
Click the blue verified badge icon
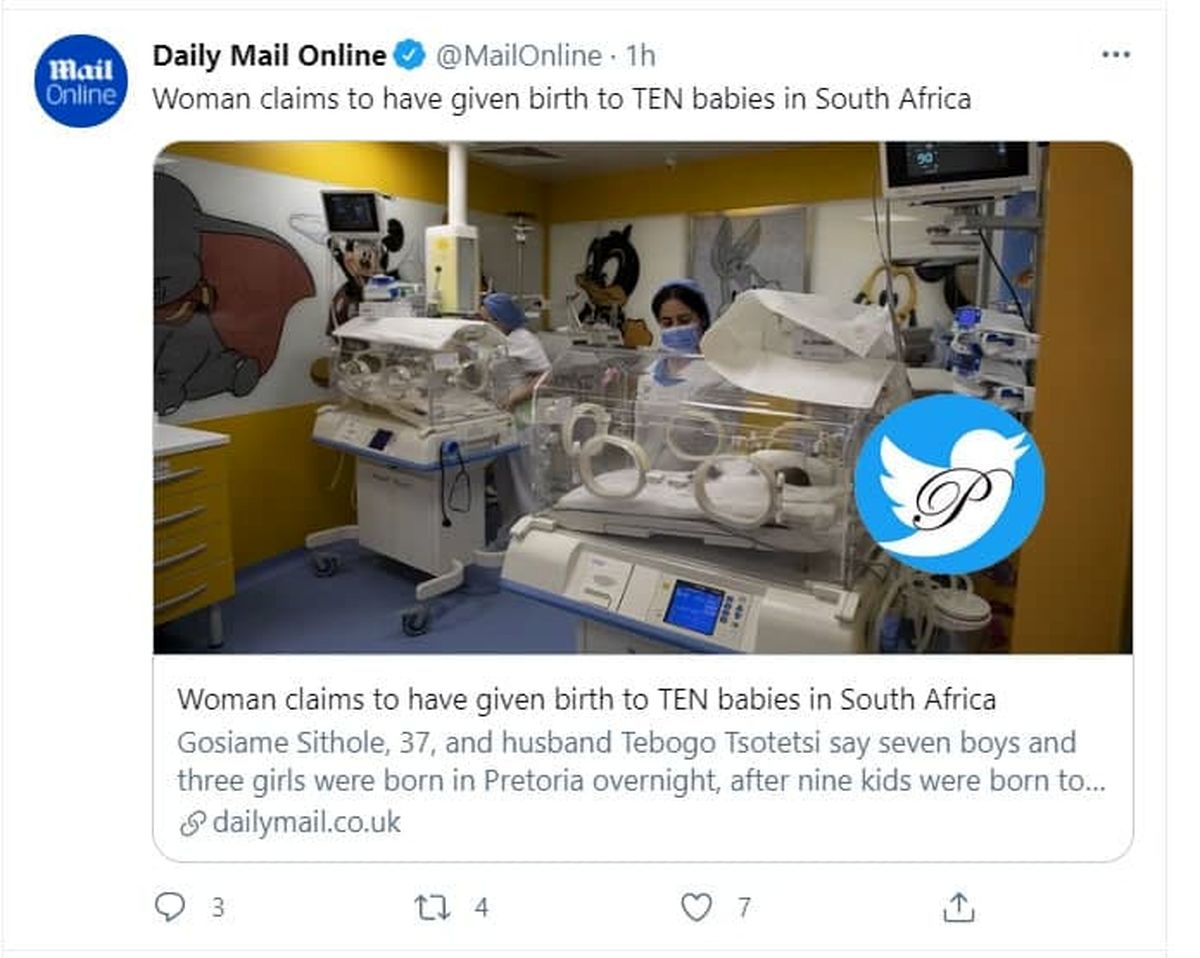(x=408, y=55)
